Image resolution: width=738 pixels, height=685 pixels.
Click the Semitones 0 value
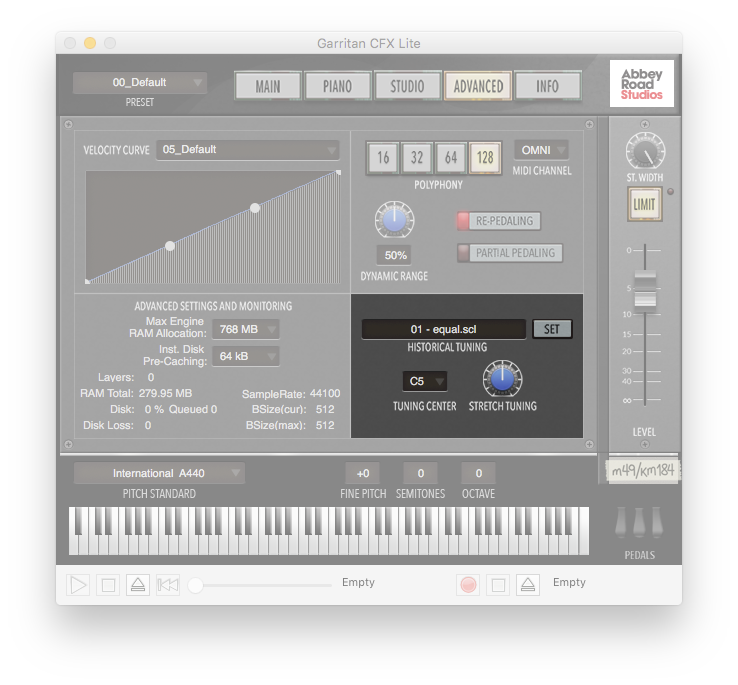pos(420,473)
